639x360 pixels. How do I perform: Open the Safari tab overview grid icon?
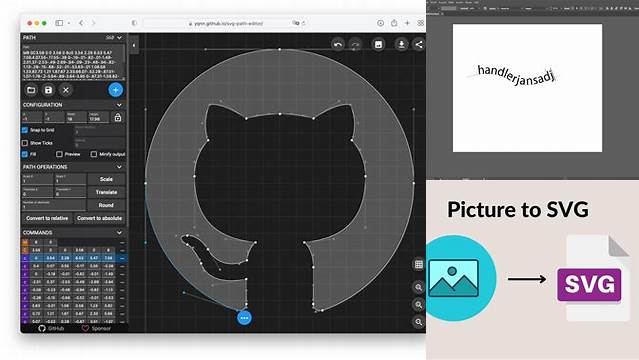(x=420, y=23)
